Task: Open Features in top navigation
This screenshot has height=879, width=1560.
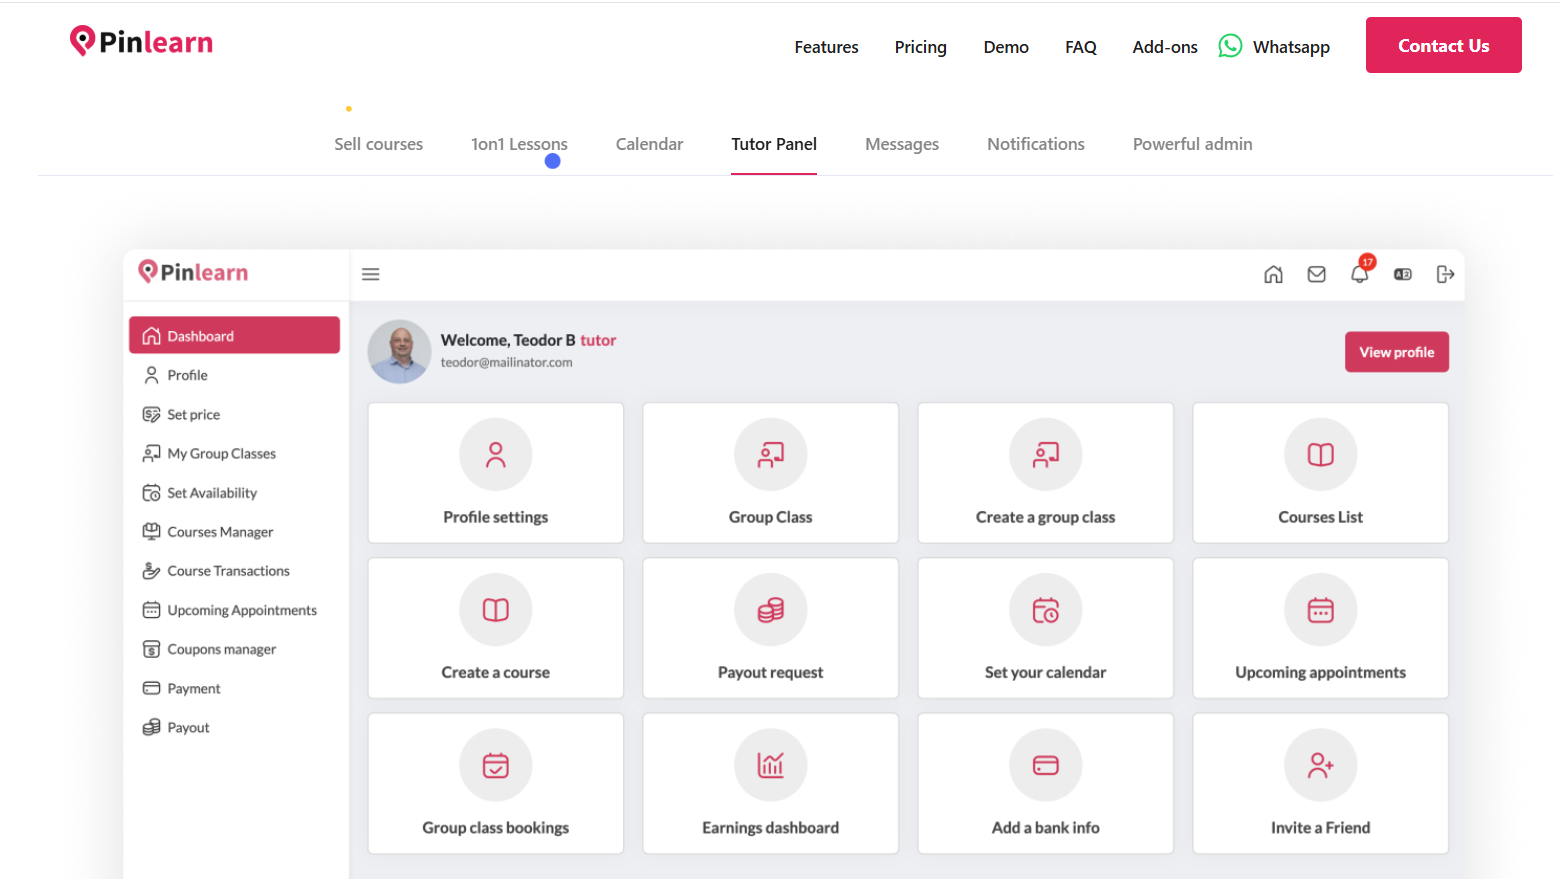Action: pos(826,47)
